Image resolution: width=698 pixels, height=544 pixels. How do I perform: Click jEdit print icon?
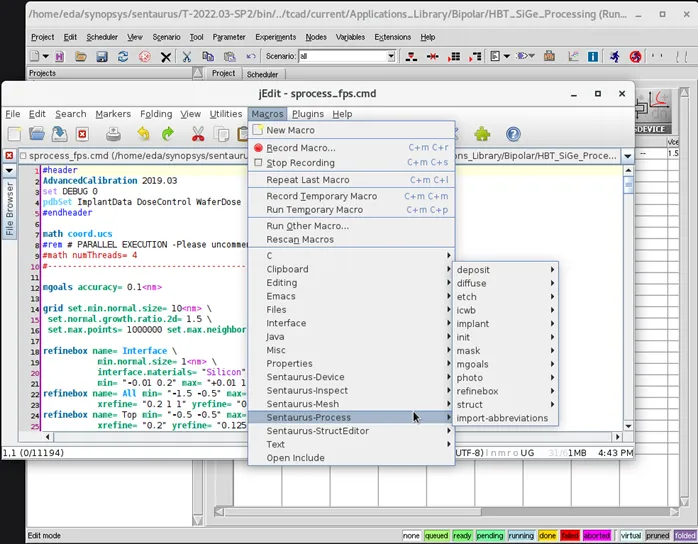coord(113,134)
